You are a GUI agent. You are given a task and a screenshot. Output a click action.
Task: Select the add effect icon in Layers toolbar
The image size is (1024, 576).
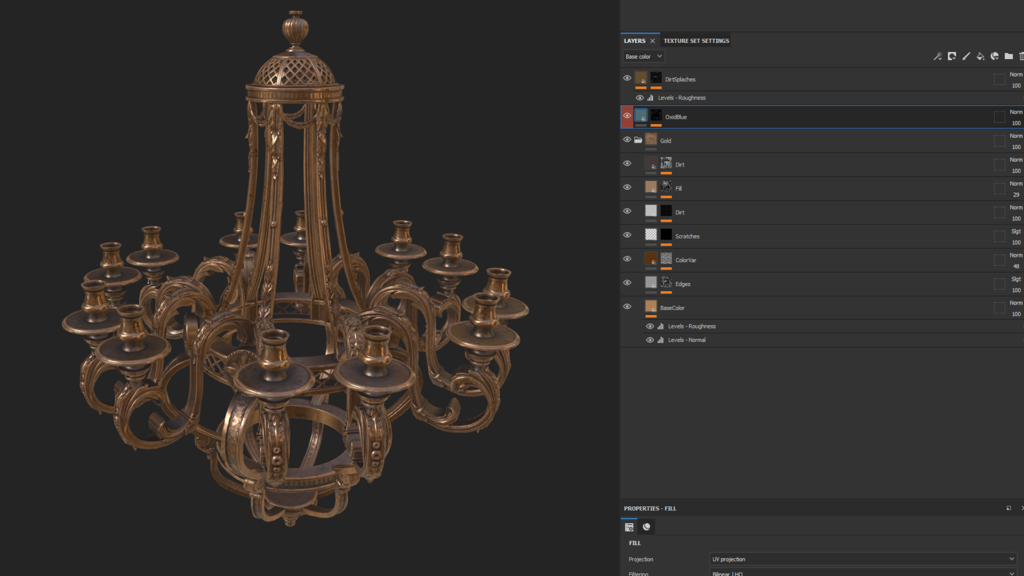[938, 57]
